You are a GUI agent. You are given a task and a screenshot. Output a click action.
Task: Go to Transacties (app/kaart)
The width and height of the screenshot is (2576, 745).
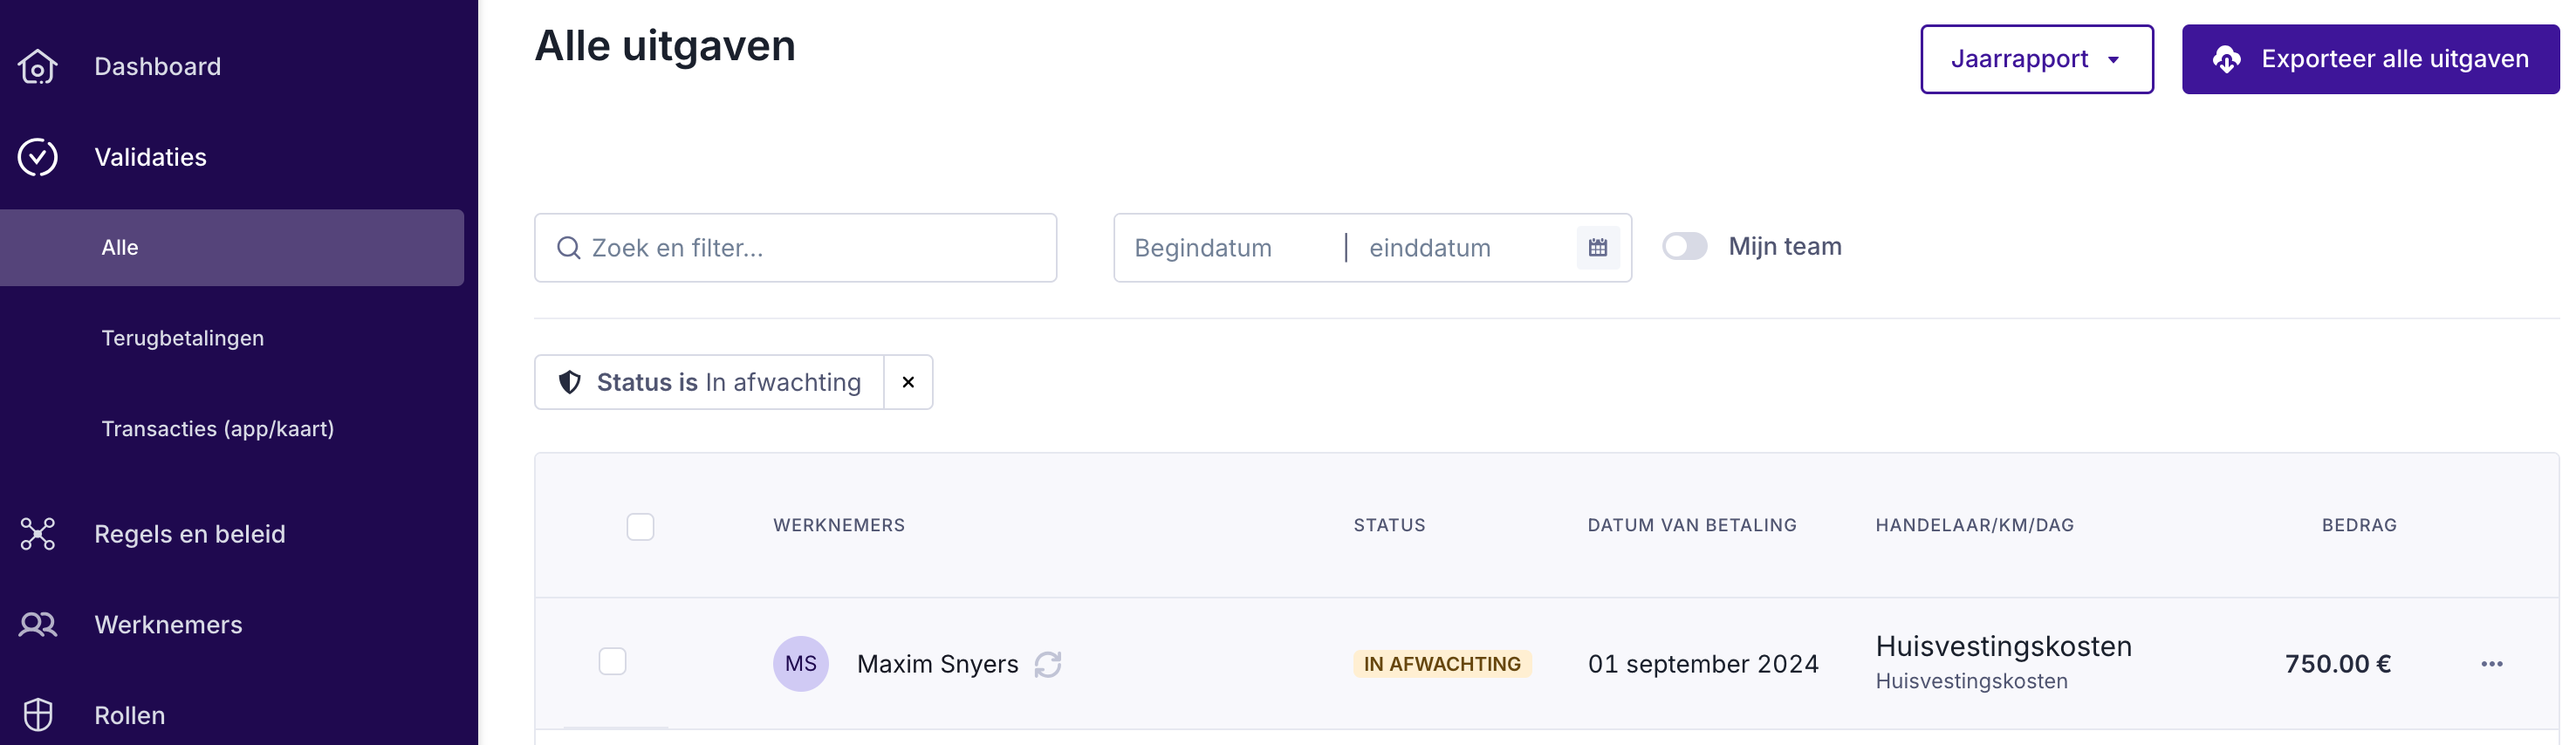[218, 429]
